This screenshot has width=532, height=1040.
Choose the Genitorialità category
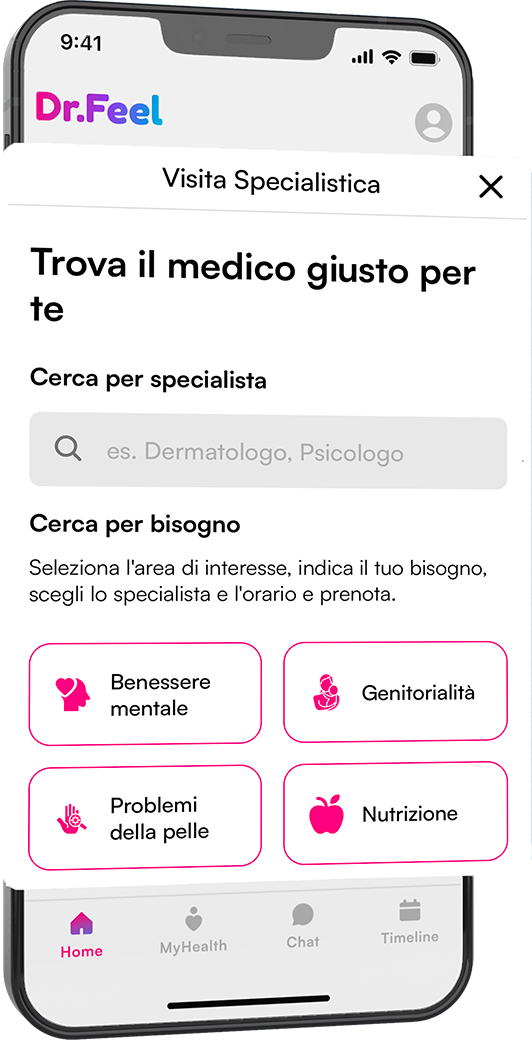coord(395,691)
